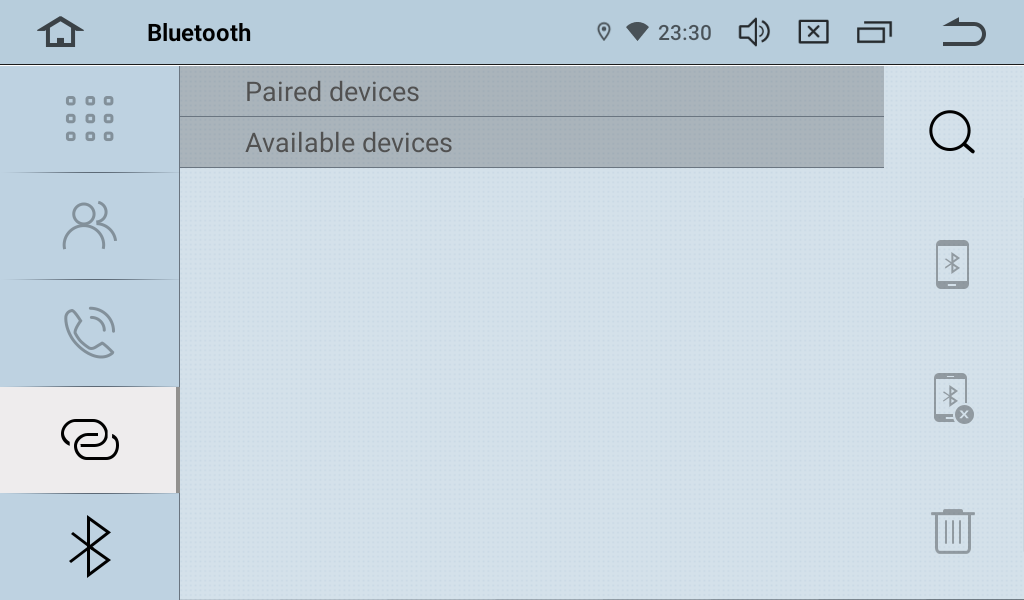
Task: Switch to the contacts tab
Action: coord(89,226)
